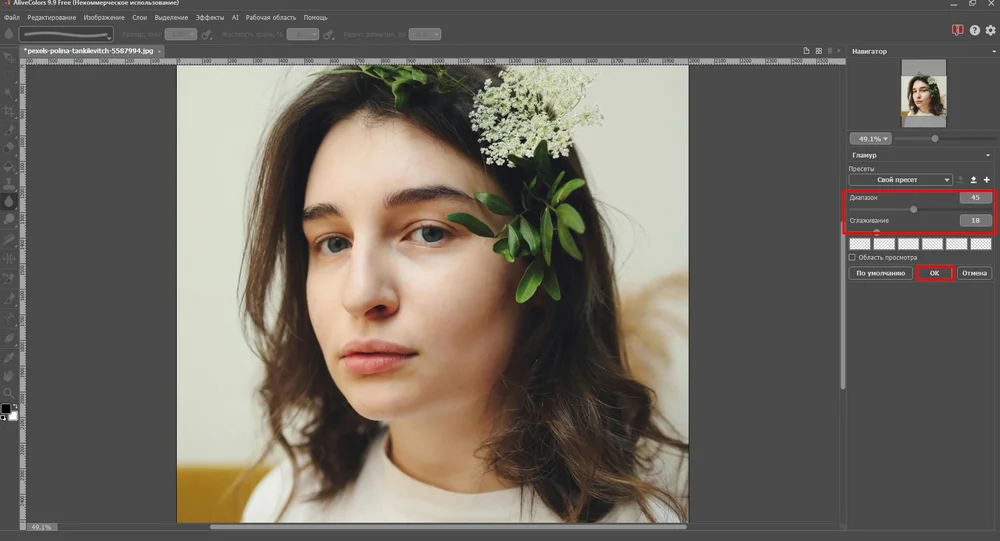The image size is (1000, 541).
Task: Click the 49.1% status bar zoom value
Action: click(41, 528)
